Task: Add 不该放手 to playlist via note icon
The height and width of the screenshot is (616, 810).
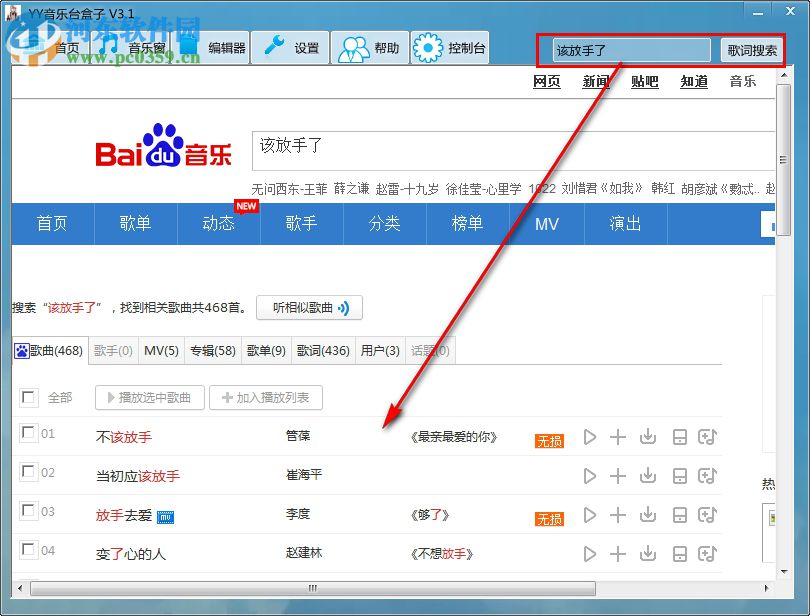Action: [x=707, y=437]
